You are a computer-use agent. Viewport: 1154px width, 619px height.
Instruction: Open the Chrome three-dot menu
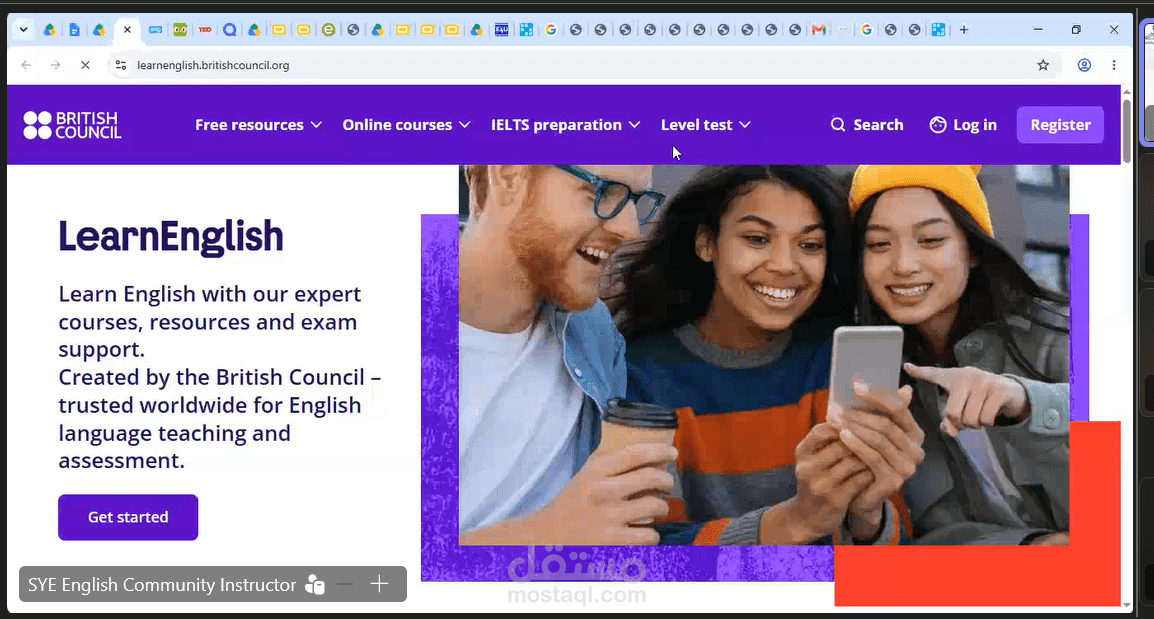pyautogui.click(x=1114, y=65)
